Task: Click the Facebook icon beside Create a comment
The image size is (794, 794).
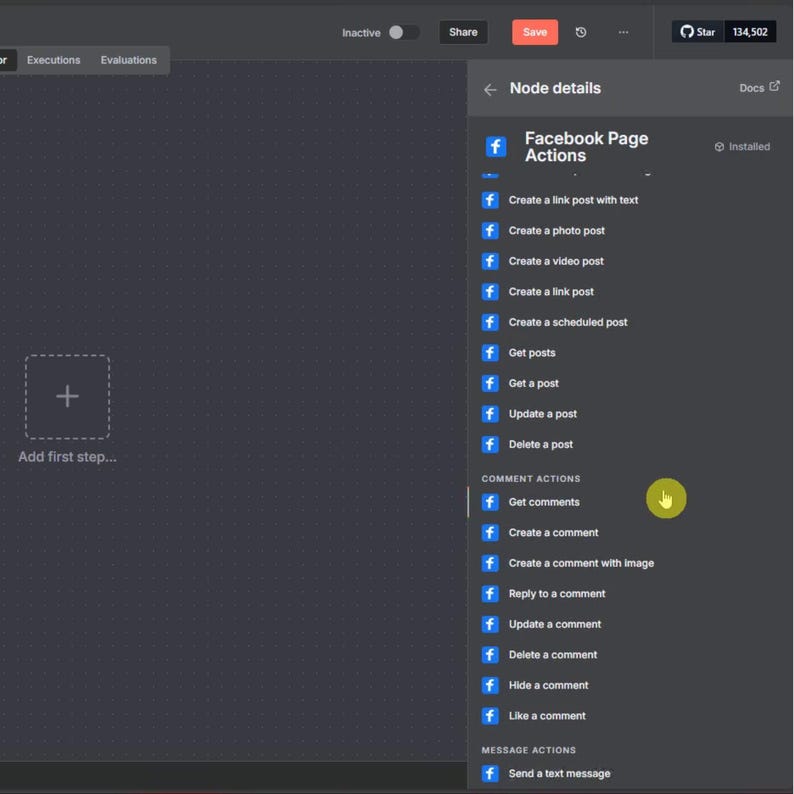Action: [x=490, y=533]
